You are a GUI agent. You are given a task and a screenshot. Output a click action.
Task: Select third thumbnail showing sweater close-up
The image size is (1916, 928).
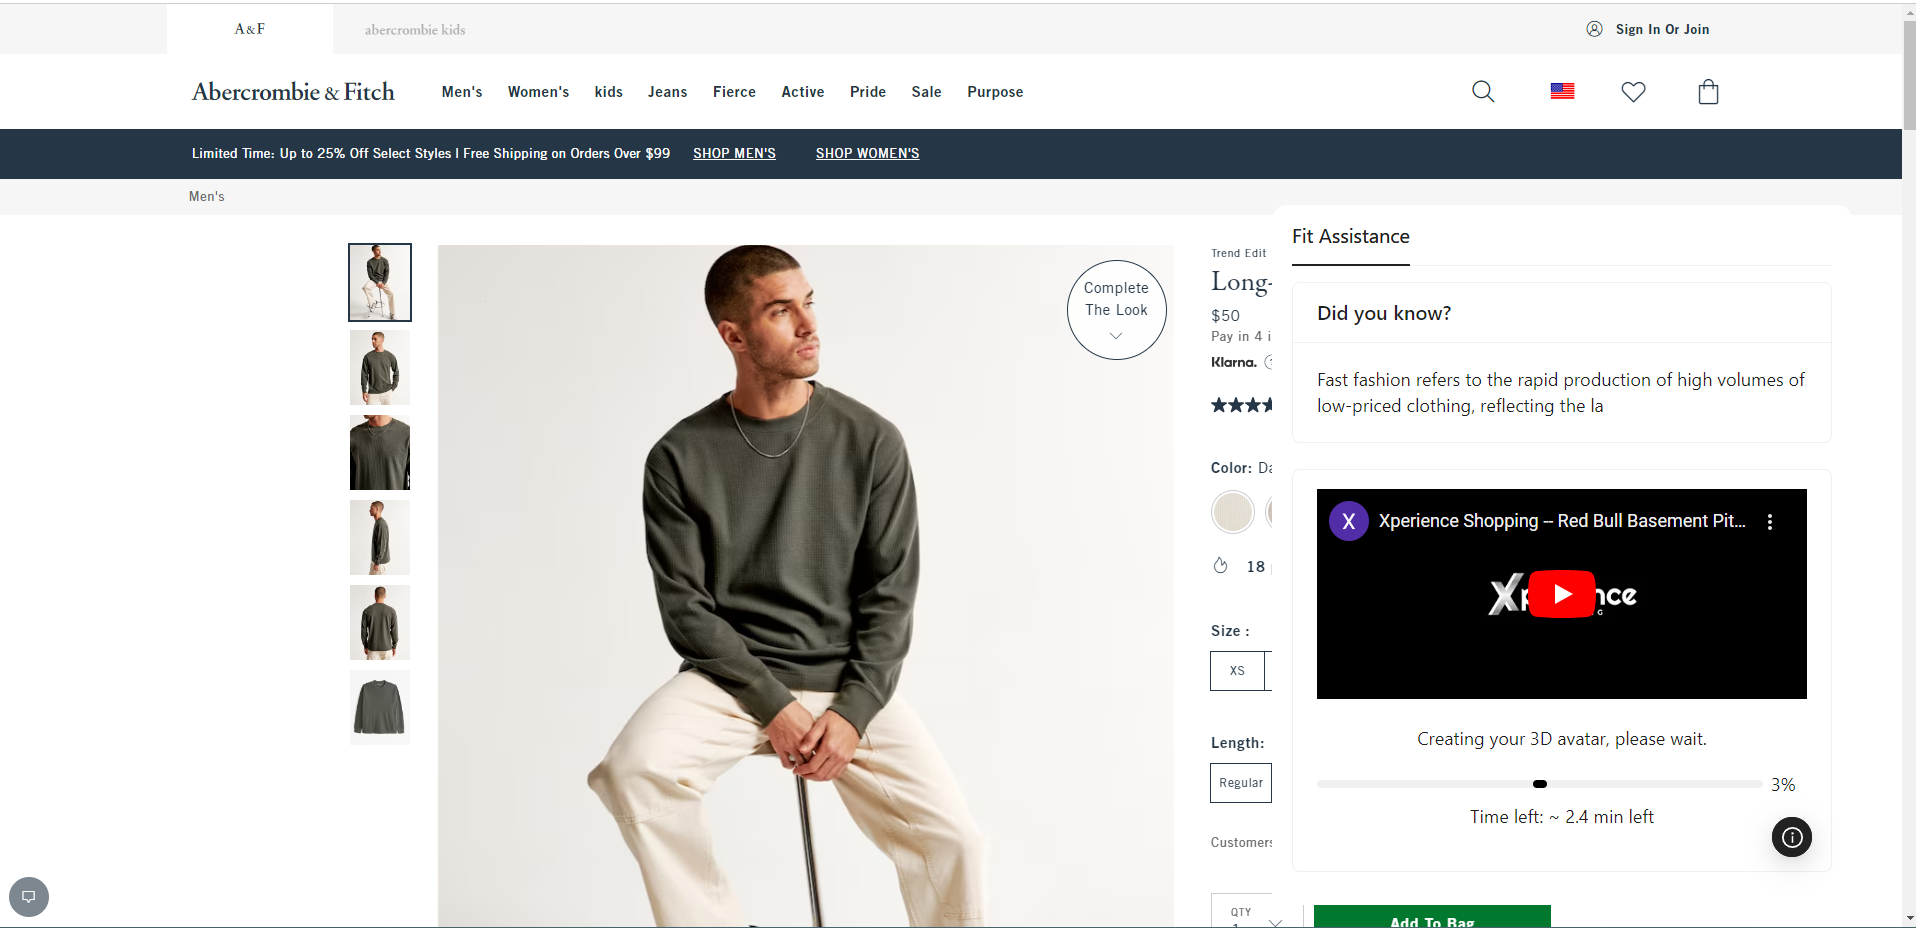click(x=380, y=452)
